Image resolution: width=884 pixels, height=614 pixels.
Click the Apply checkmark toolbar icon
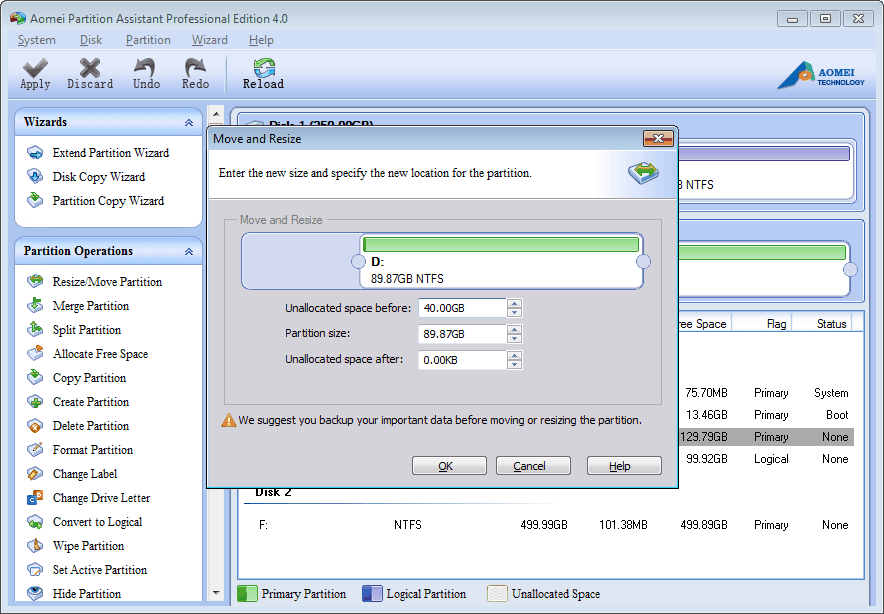click(35, 68)
